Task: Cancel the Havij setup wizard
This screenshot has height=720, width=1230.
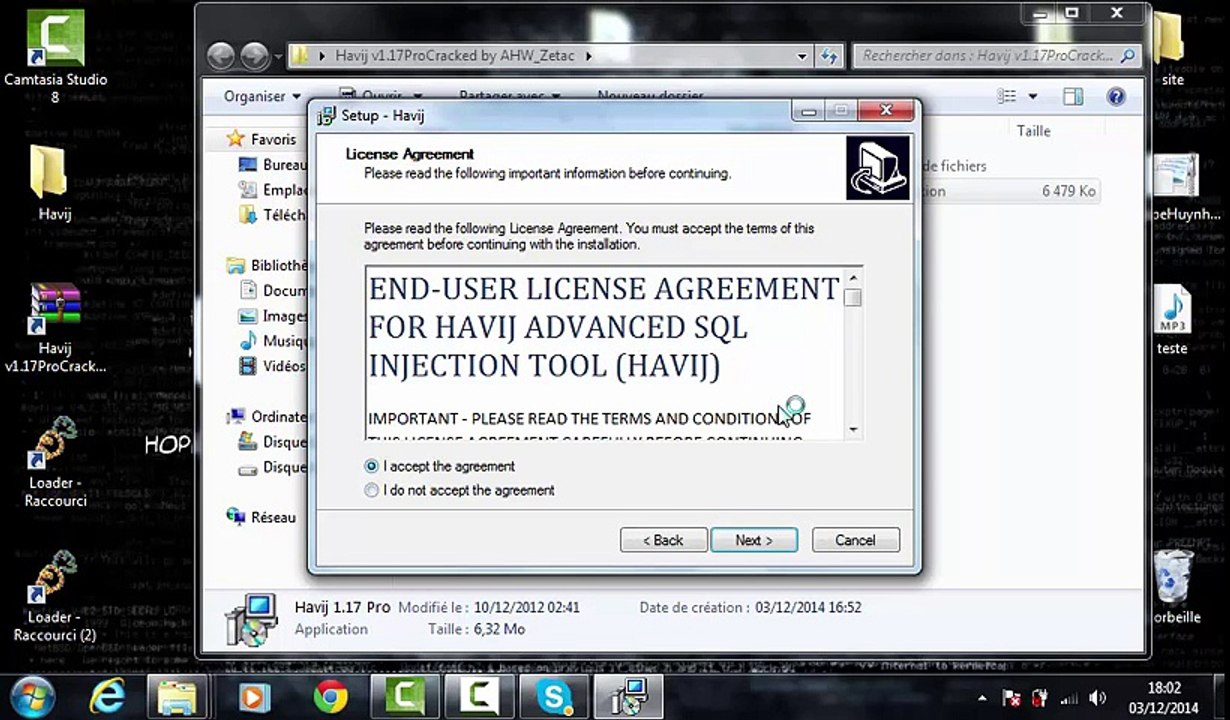Action: tap(856, 540)
